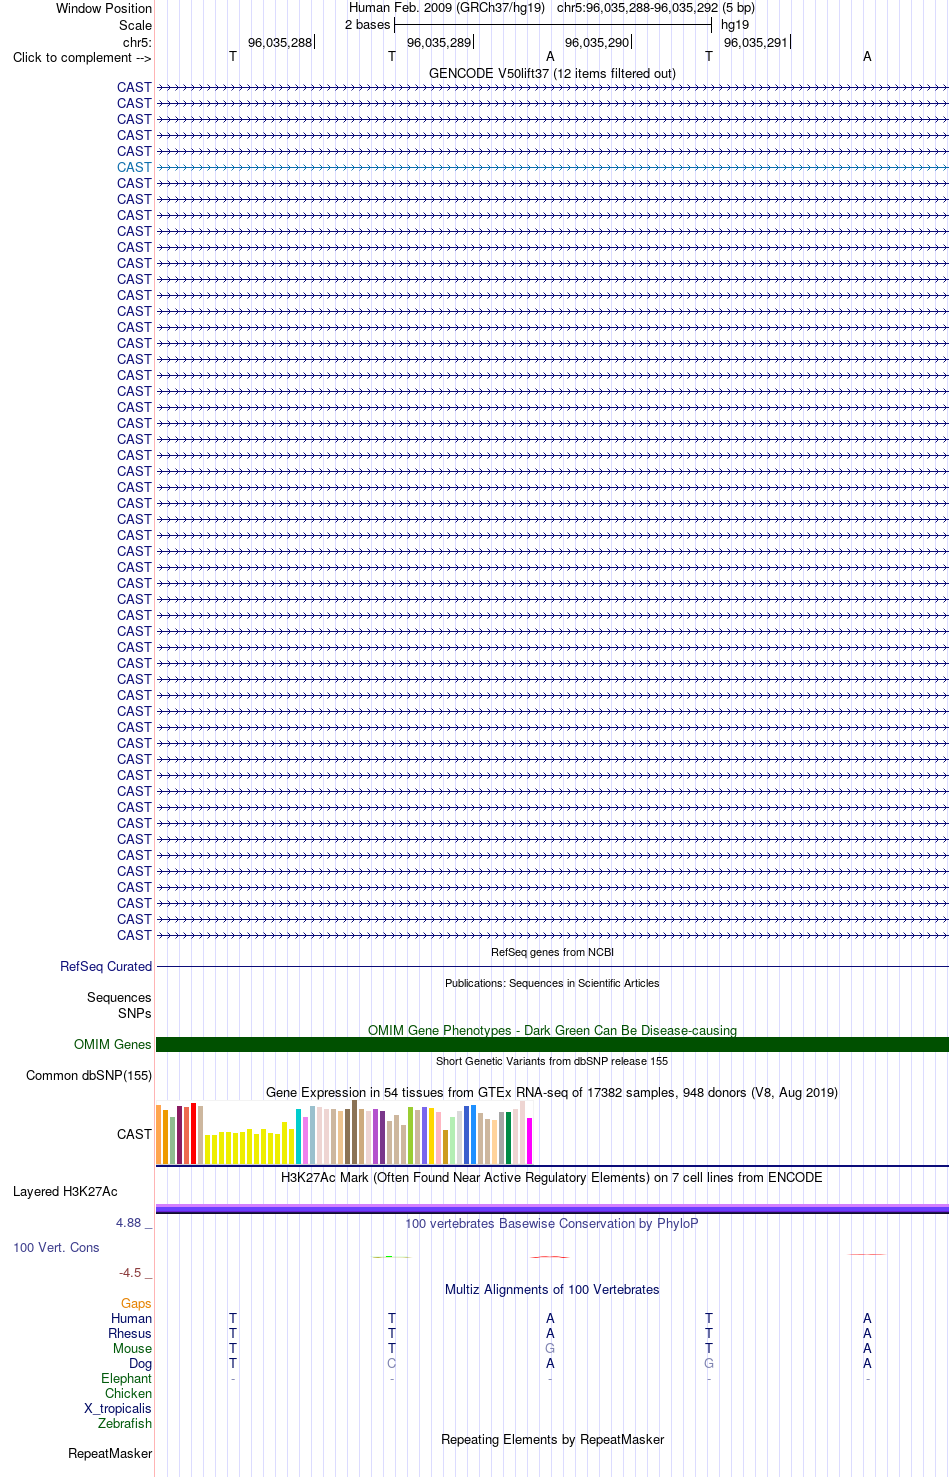Screen dimensions: 950x1477
Task: Click the 'Click to complement -->' label
Action: tap(82, 57)
